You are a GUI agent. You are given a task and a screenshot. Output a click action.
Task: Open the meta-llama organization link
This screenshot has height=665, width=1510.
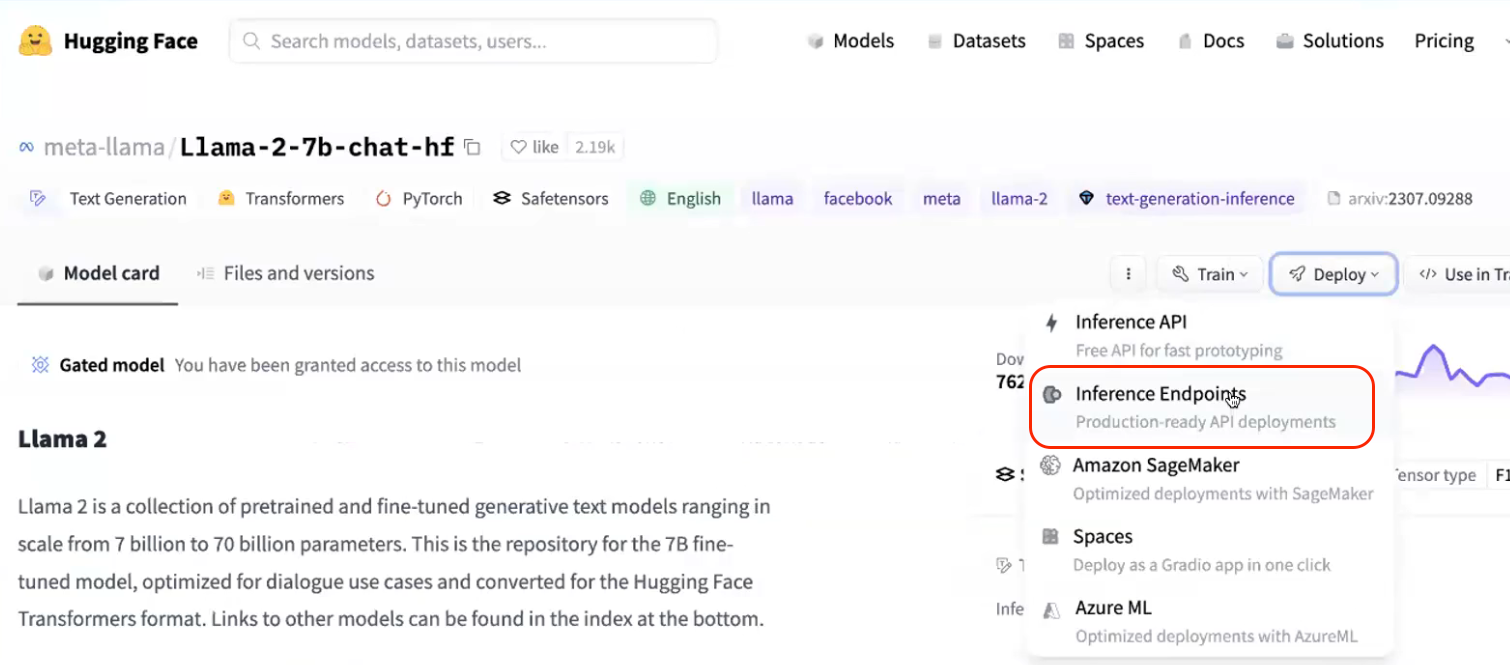click(104, 148)
